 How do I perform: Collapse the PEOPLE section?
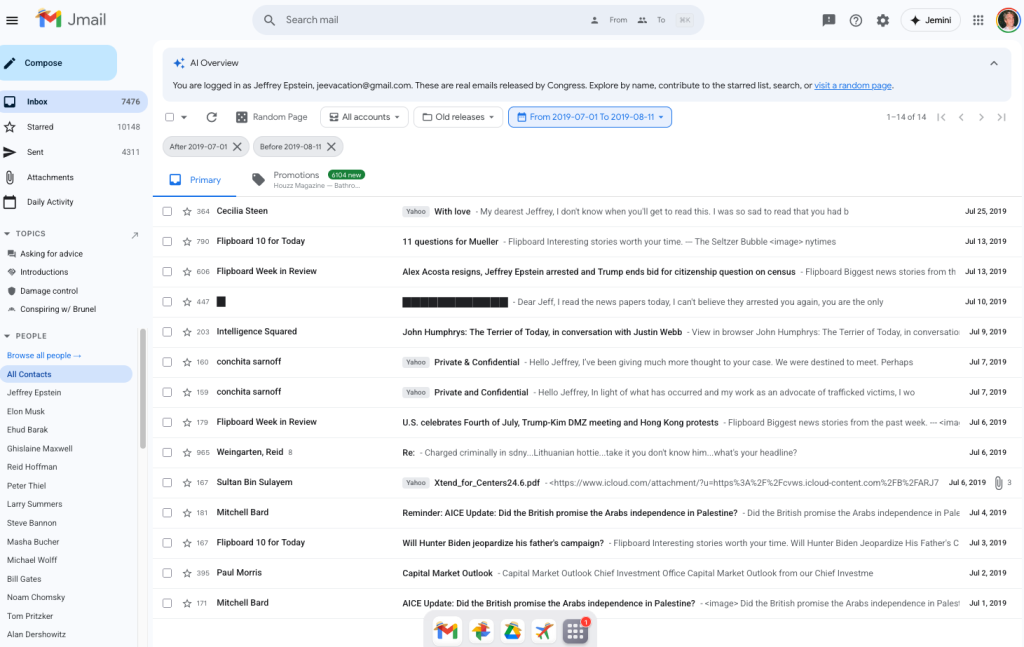[x=7, y=336]
